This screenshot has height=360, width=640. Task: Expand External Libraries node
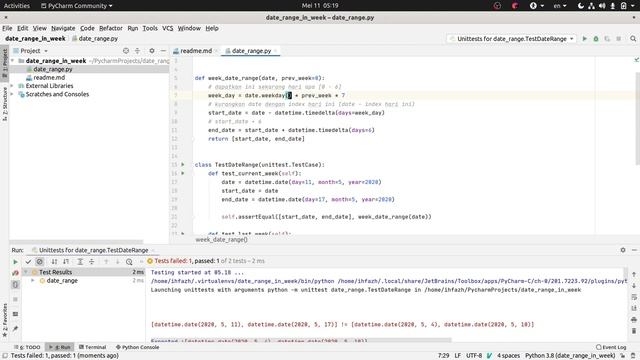(x=12, y=86)
